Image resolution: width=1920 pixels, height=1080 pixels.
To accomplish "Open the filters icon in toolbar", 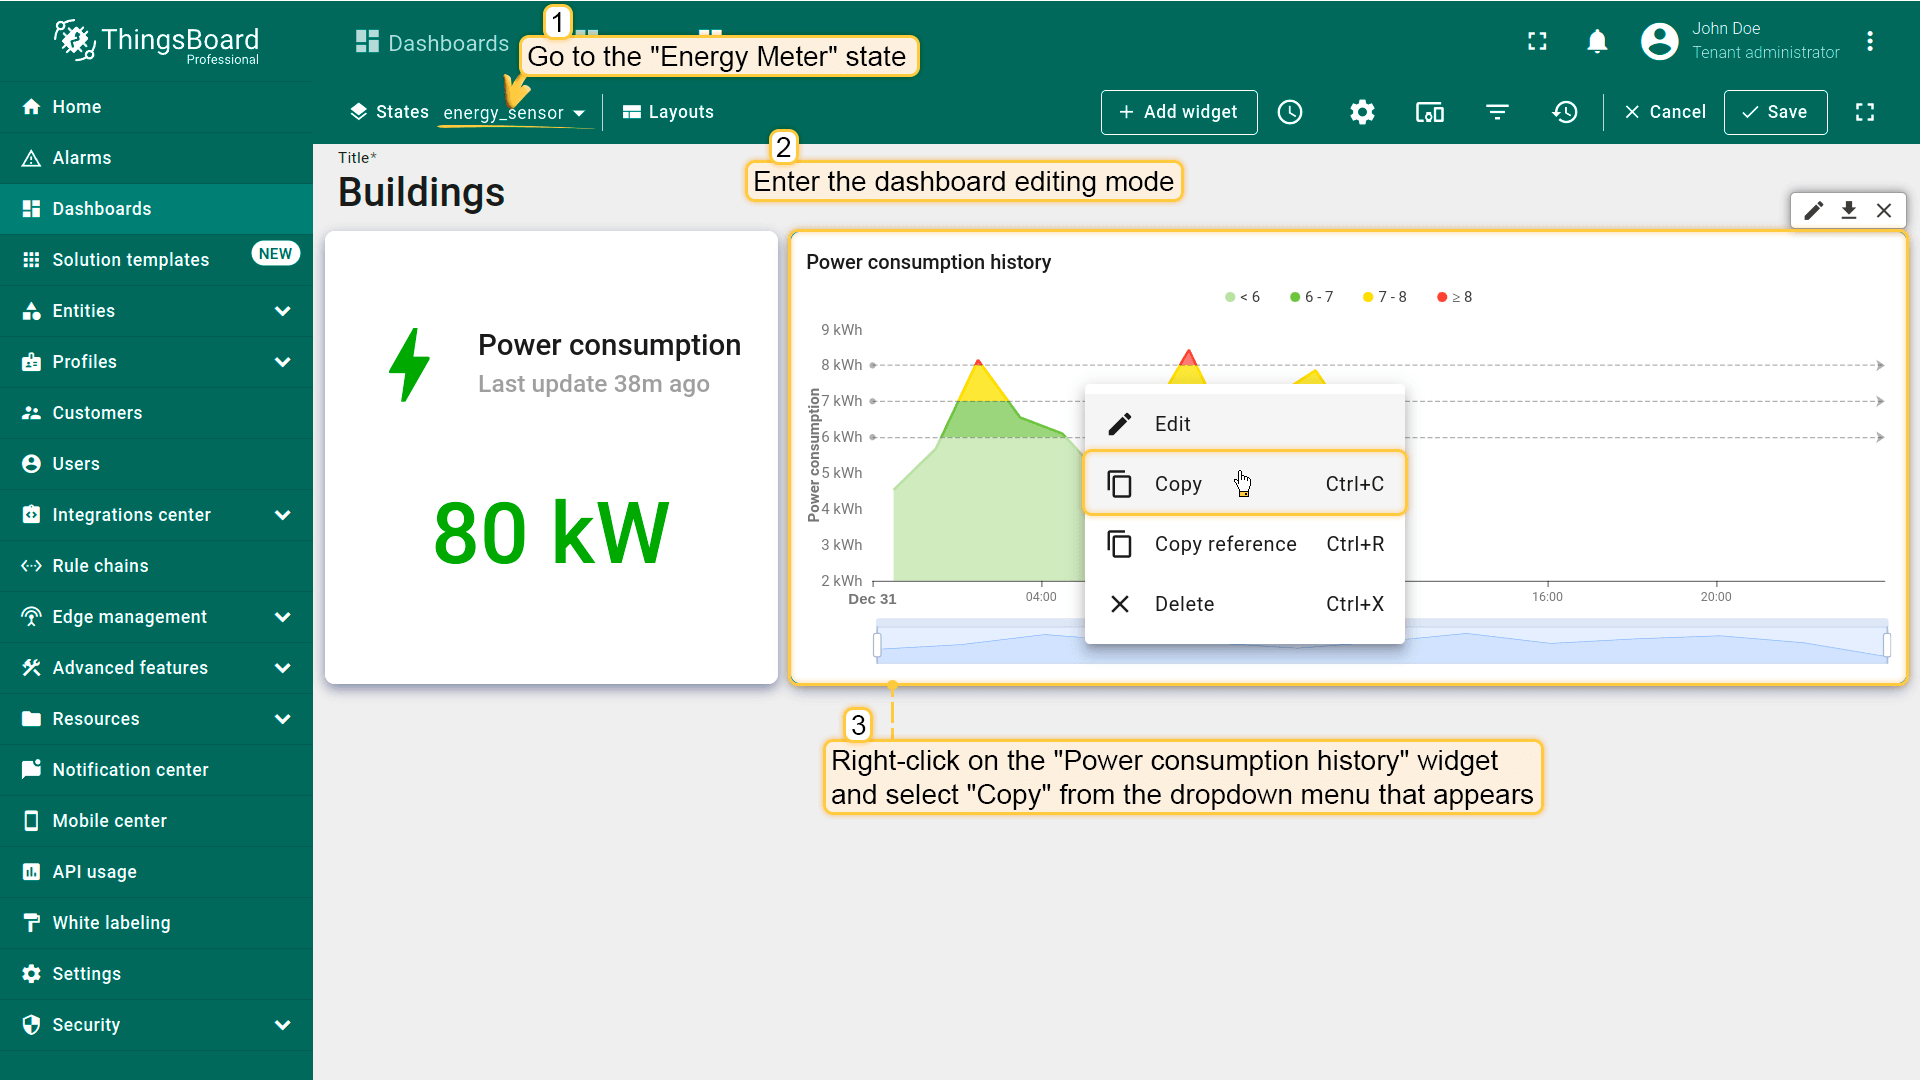I will 1497,112.
